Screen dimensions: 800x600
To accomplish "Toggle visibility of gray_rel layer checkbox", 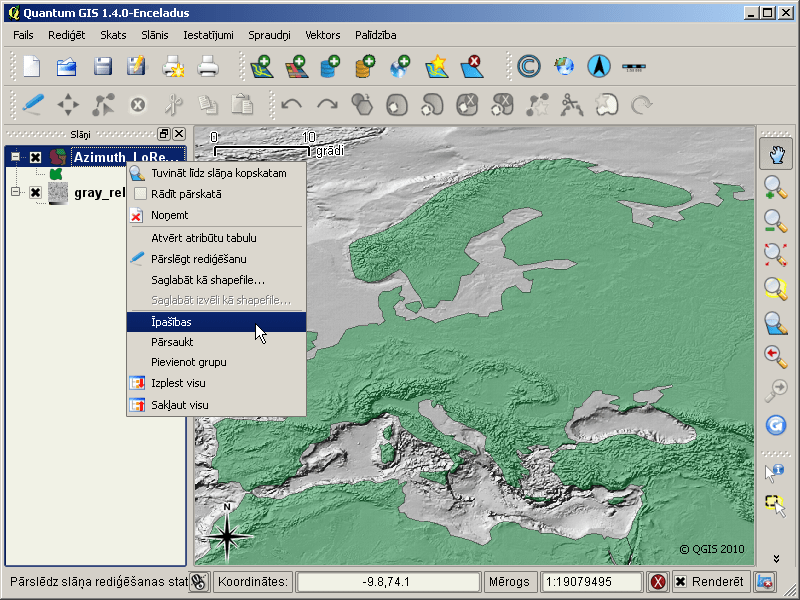I will (35, 192).
